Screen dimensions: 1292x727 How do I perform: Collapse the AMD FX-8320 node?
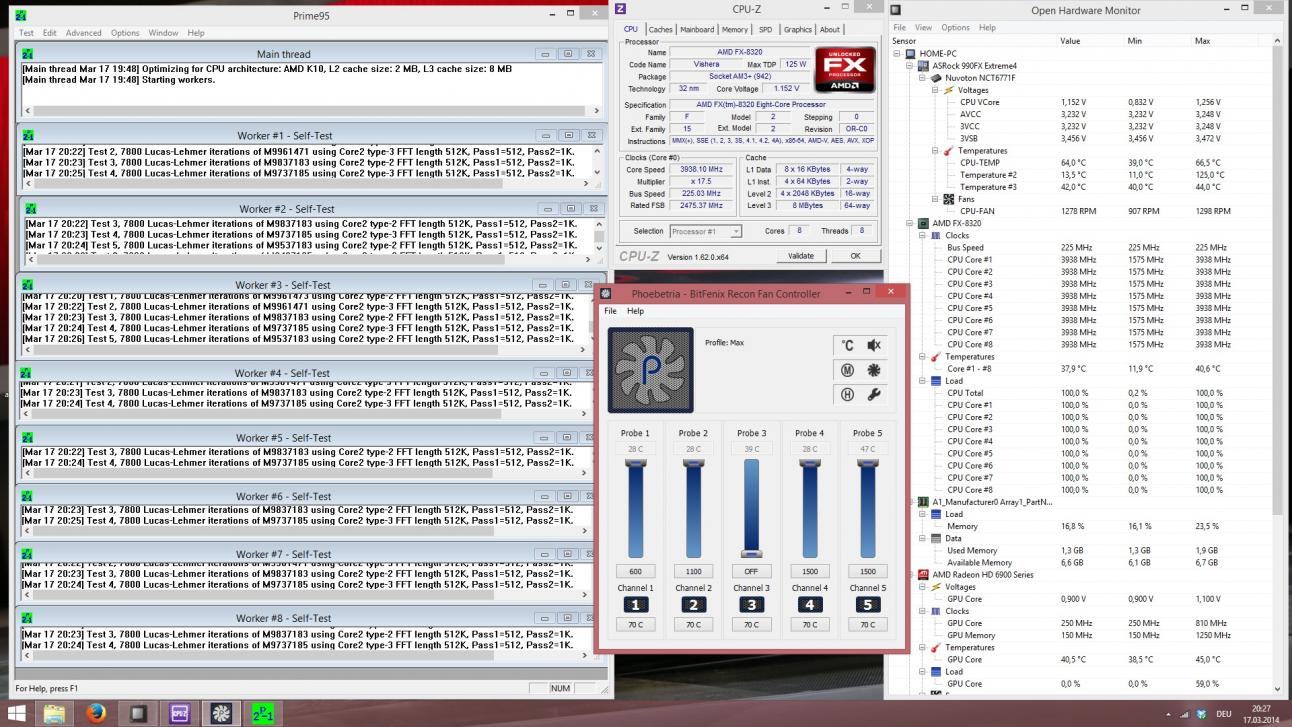(x=911, y=223)
